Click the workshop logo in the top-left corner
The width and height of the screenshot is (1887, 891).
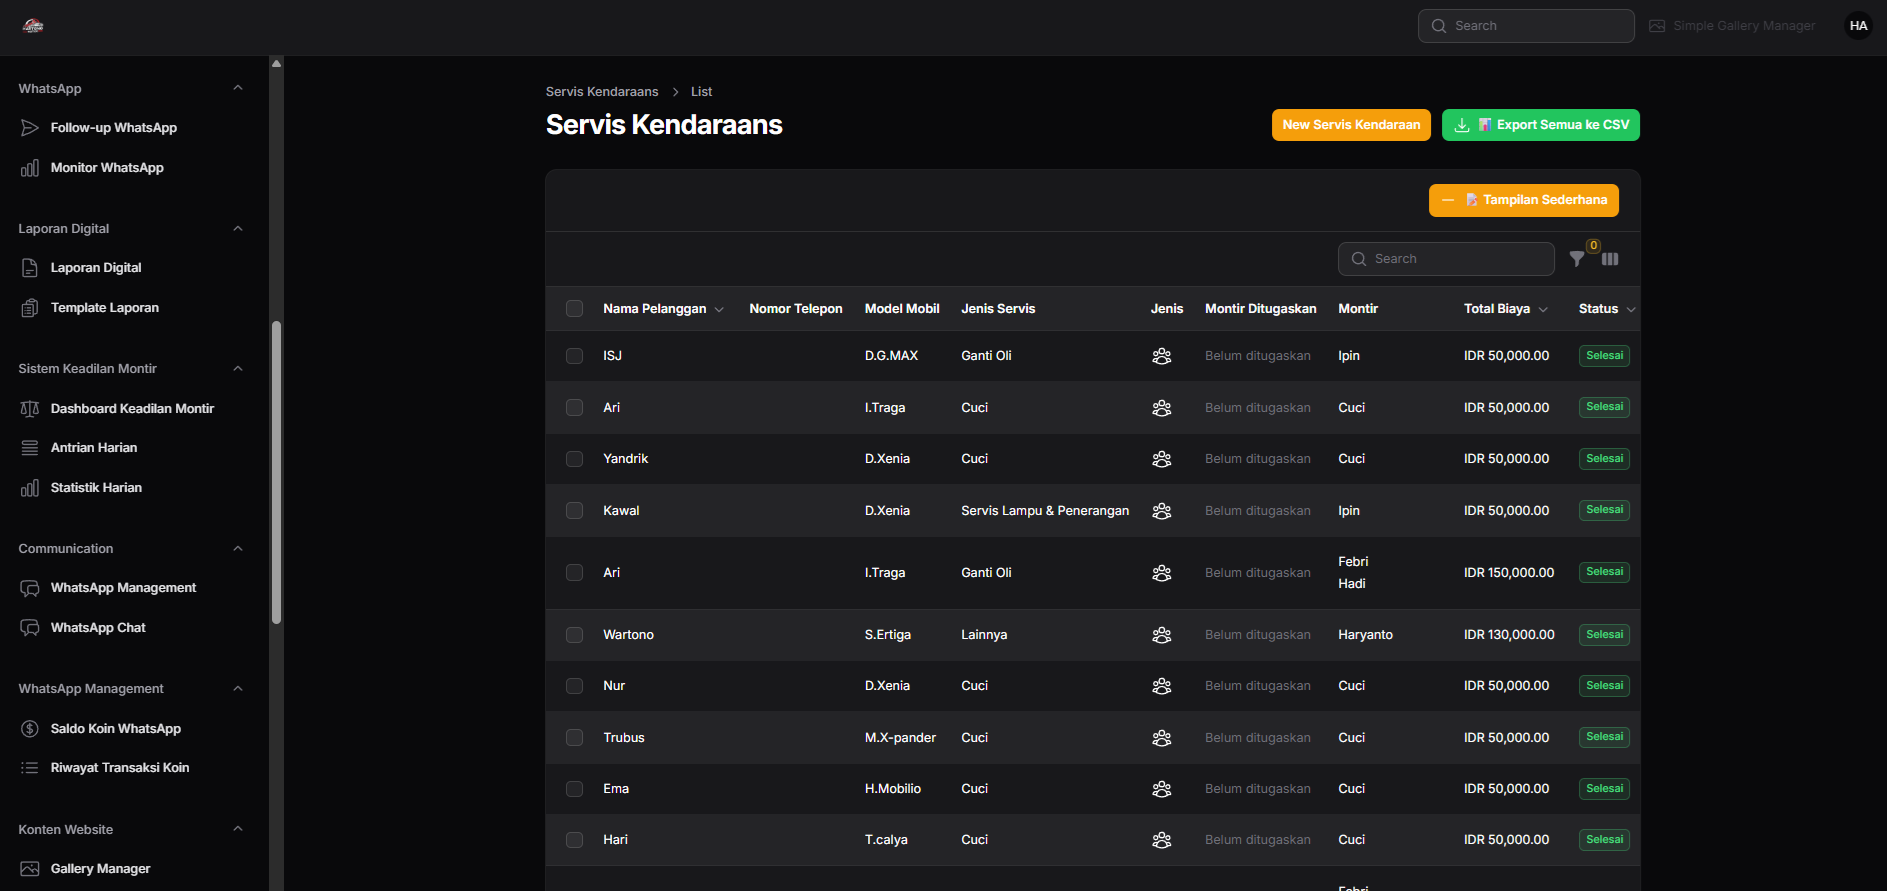click(x=33, y=26)
